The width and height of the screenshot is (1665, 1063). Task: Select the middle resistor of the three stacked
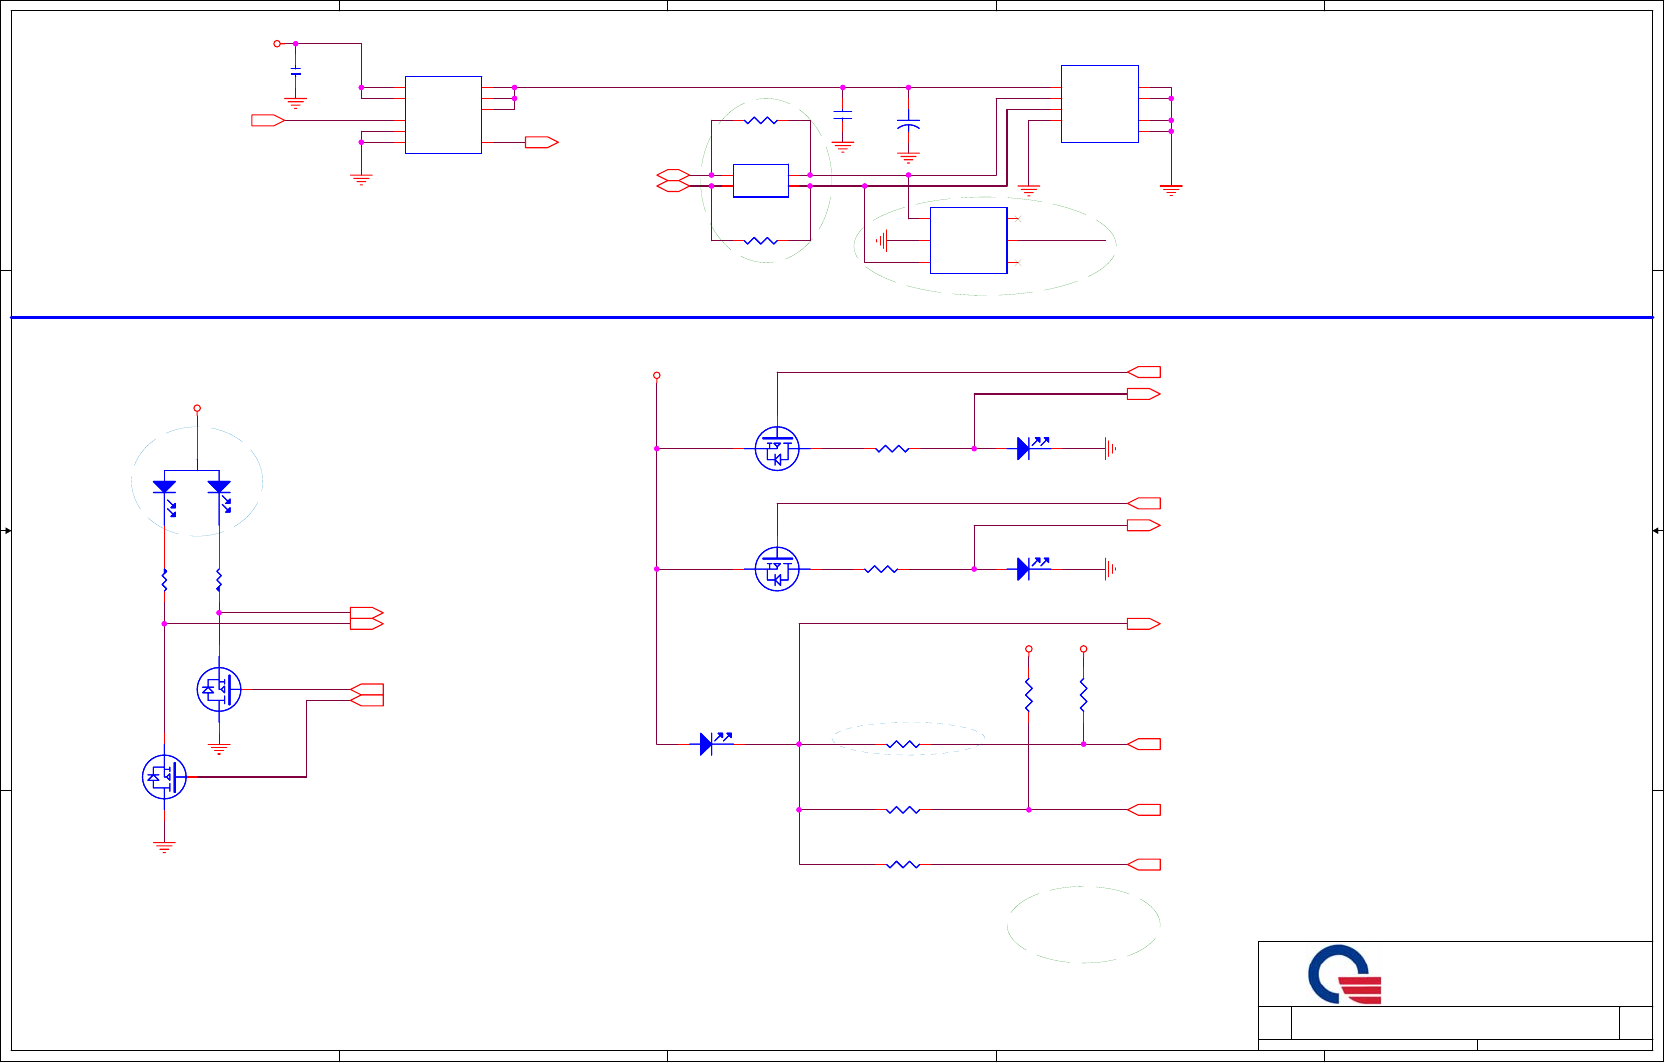click(903, 810)
